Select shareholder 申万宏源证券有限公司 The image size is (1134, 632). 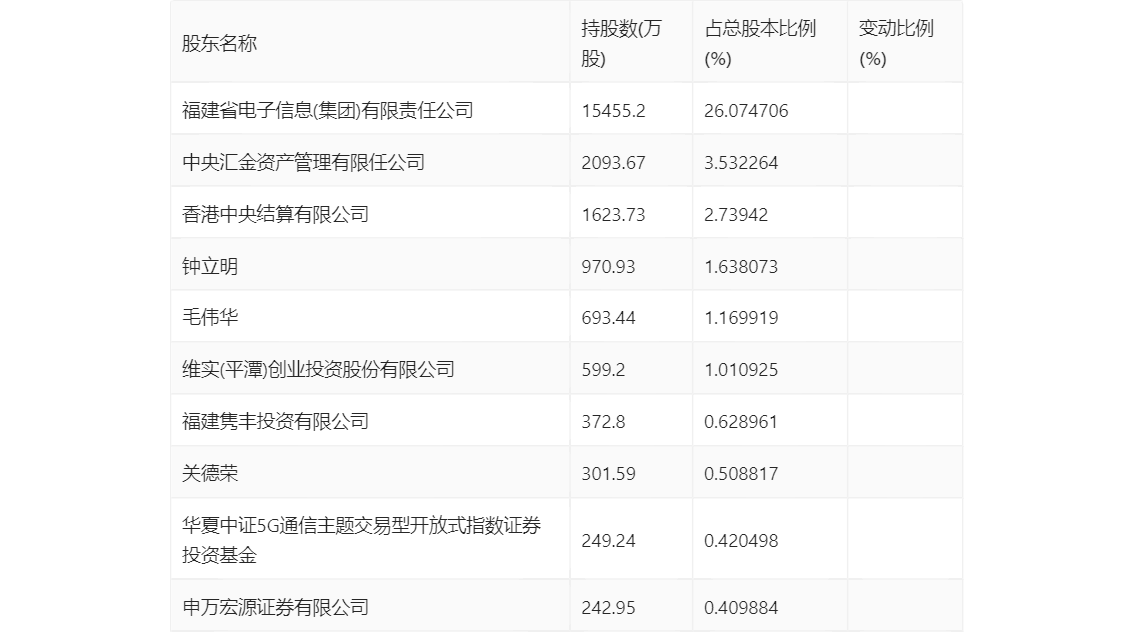tap(275, 607)
